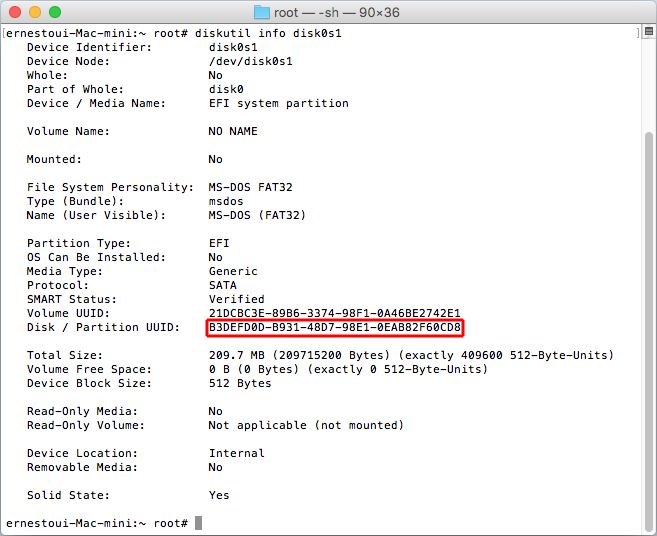
Task: Click the Total Size value '209.7 MB'
Action: [x=237, y=355]
